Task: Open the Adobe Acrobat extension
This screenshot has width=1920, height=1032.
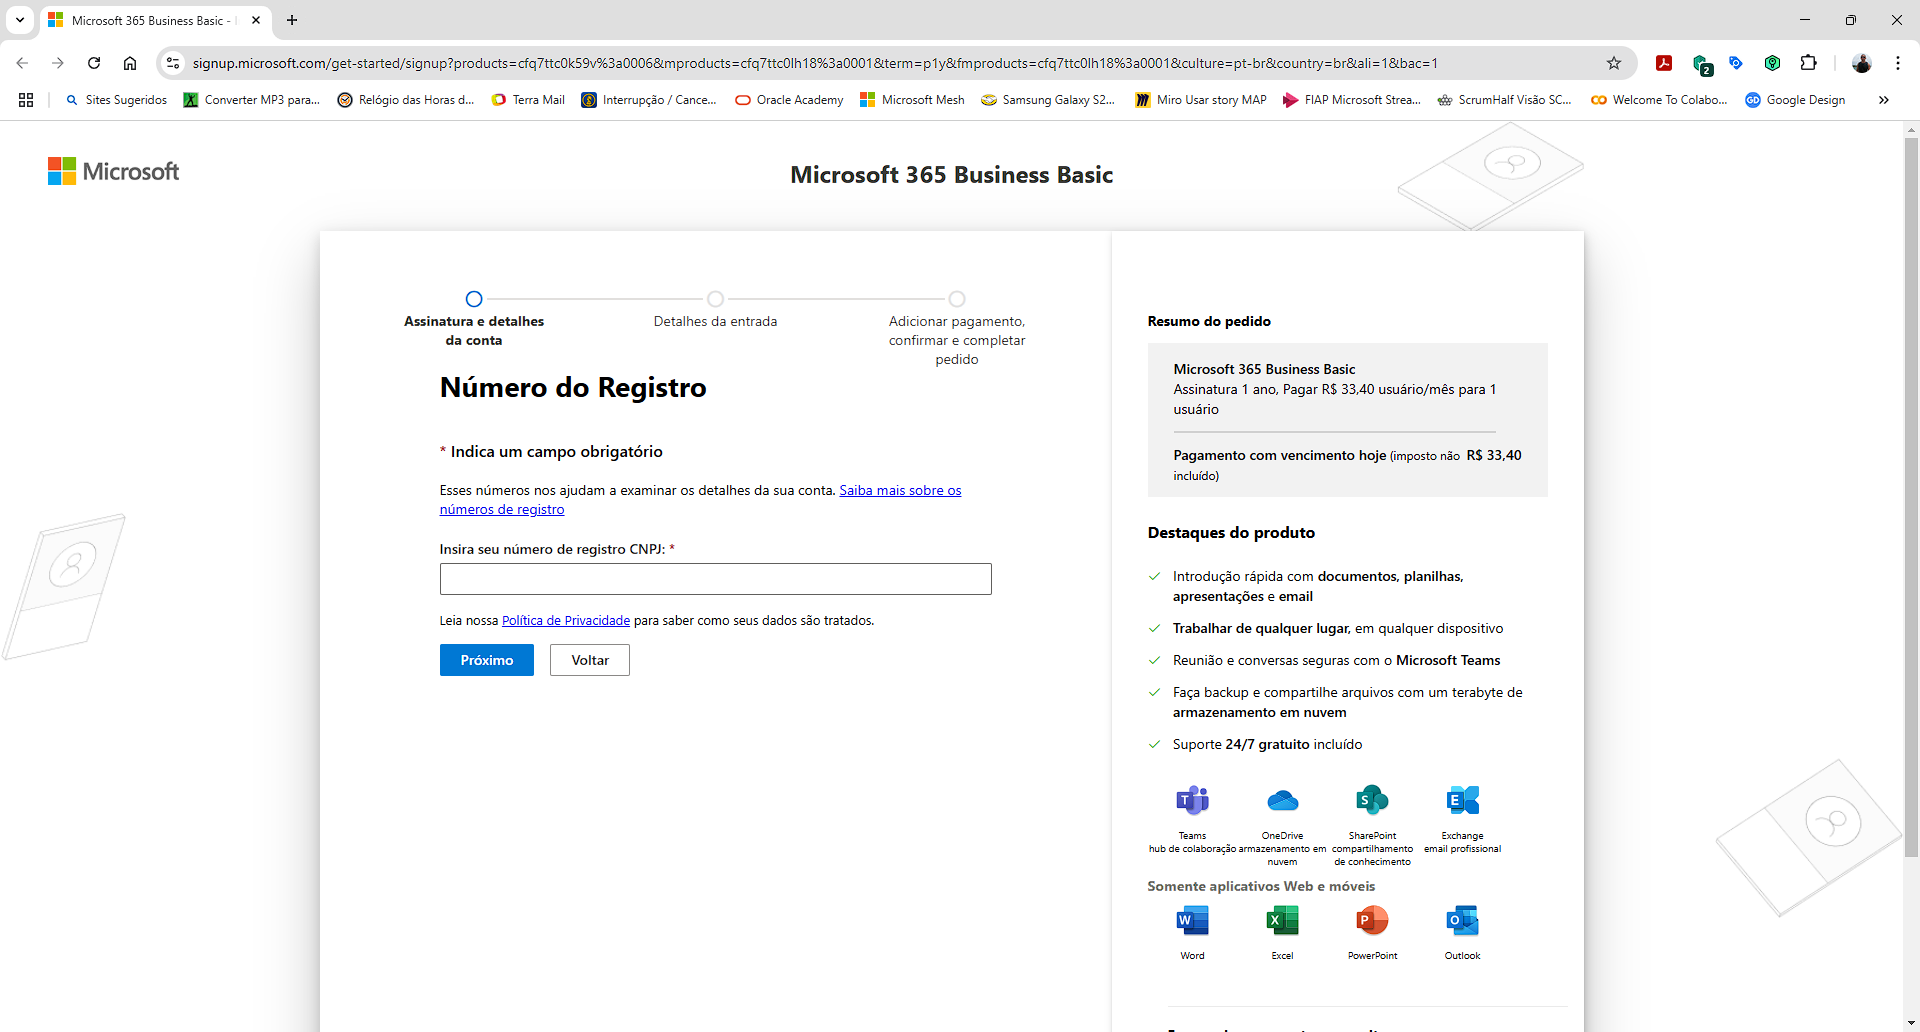Action: pos(1664,63)
